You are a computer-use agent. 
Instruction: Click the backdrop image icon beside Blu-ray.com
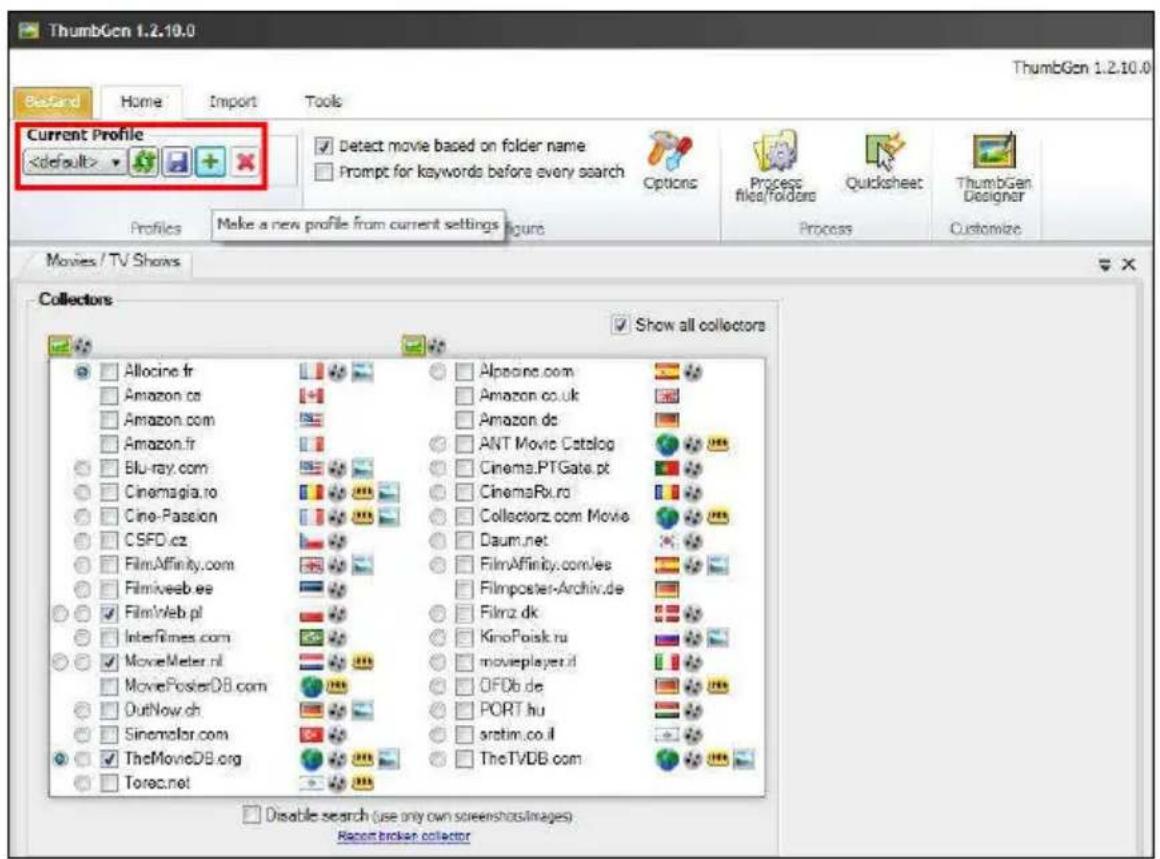tap(362, 468)
